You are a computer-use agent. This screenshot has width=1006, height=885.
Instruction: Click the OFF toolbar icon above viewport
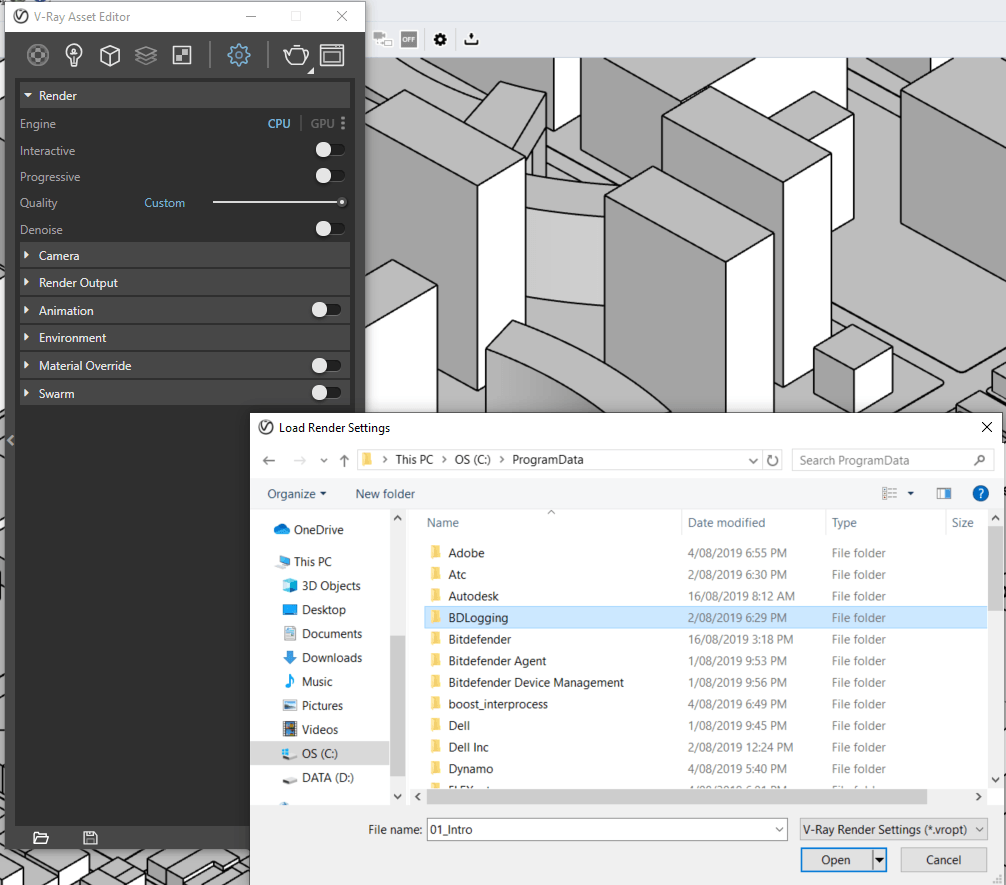pyautogui.click(x=409, y=39)
